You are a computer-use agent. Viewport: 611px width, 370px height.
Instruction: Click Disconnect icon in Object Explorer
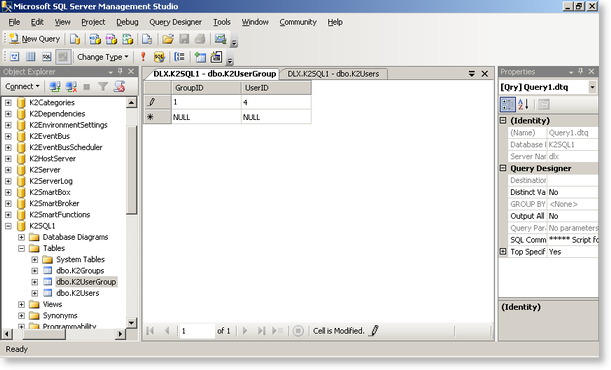pos(71,86)
